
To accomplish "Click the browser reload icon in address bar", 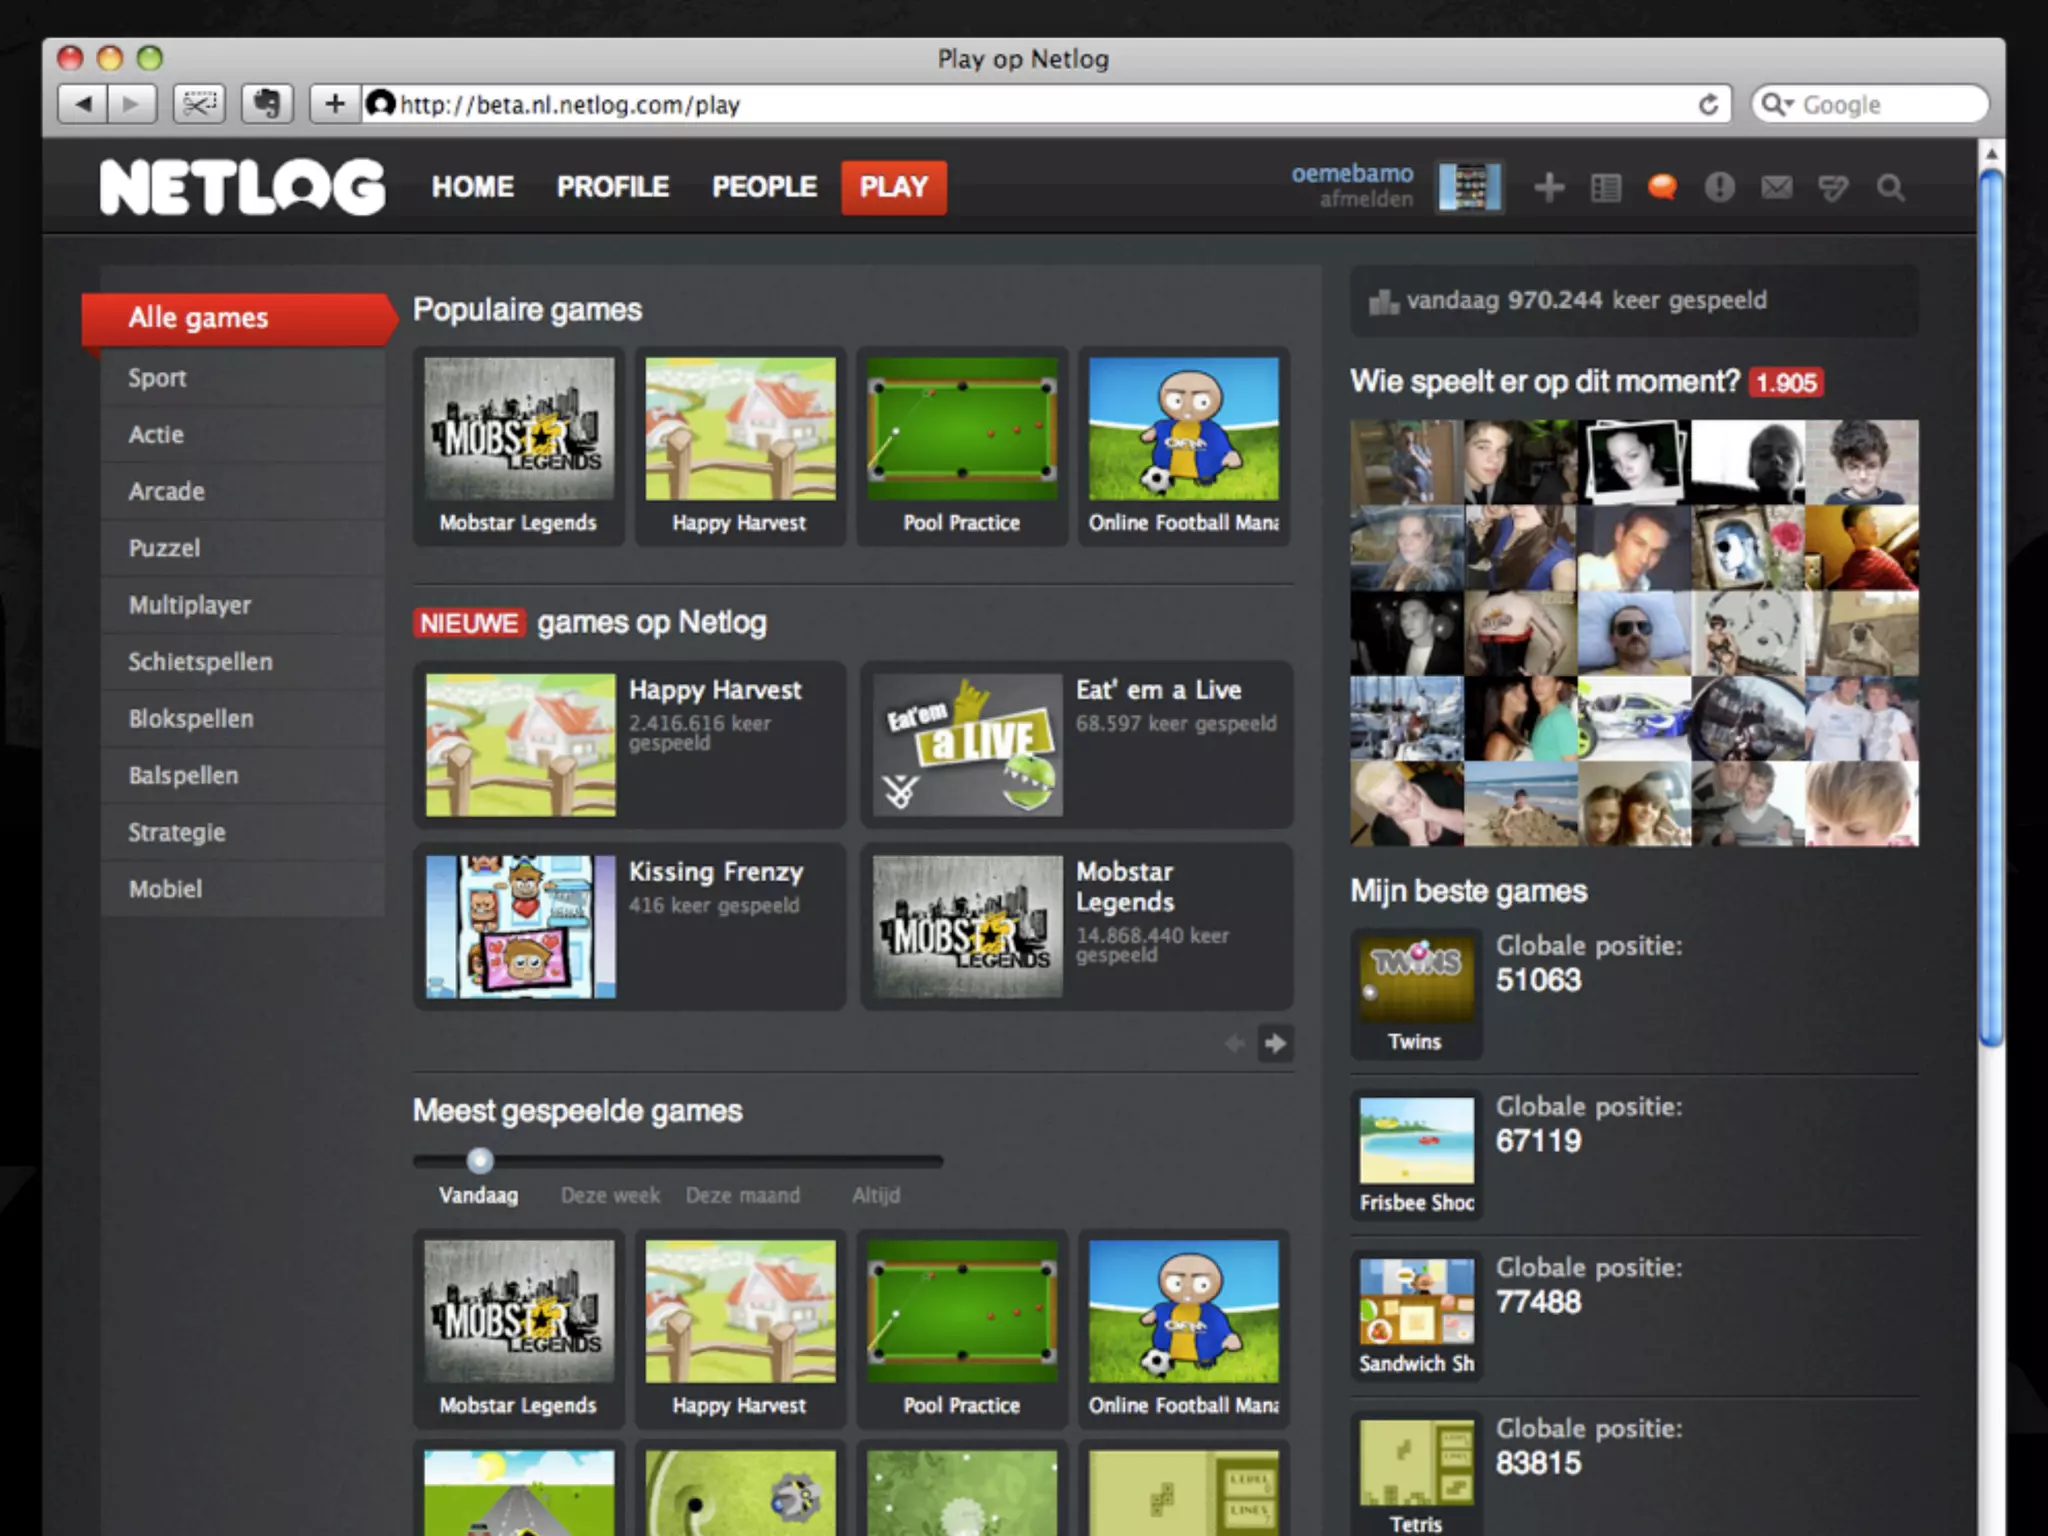I will 1709,104.
